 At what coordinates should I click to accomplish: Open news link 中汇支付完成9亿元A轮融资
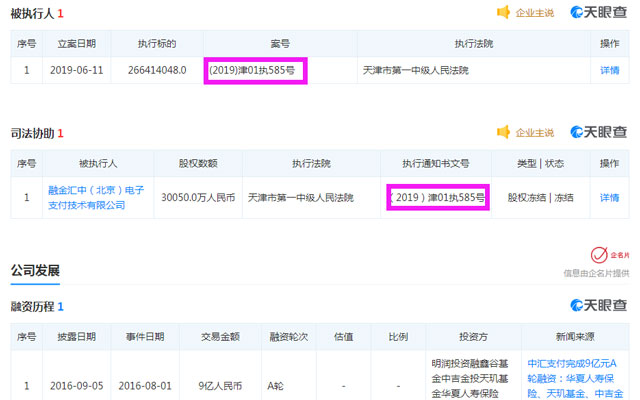pos(575,378)
